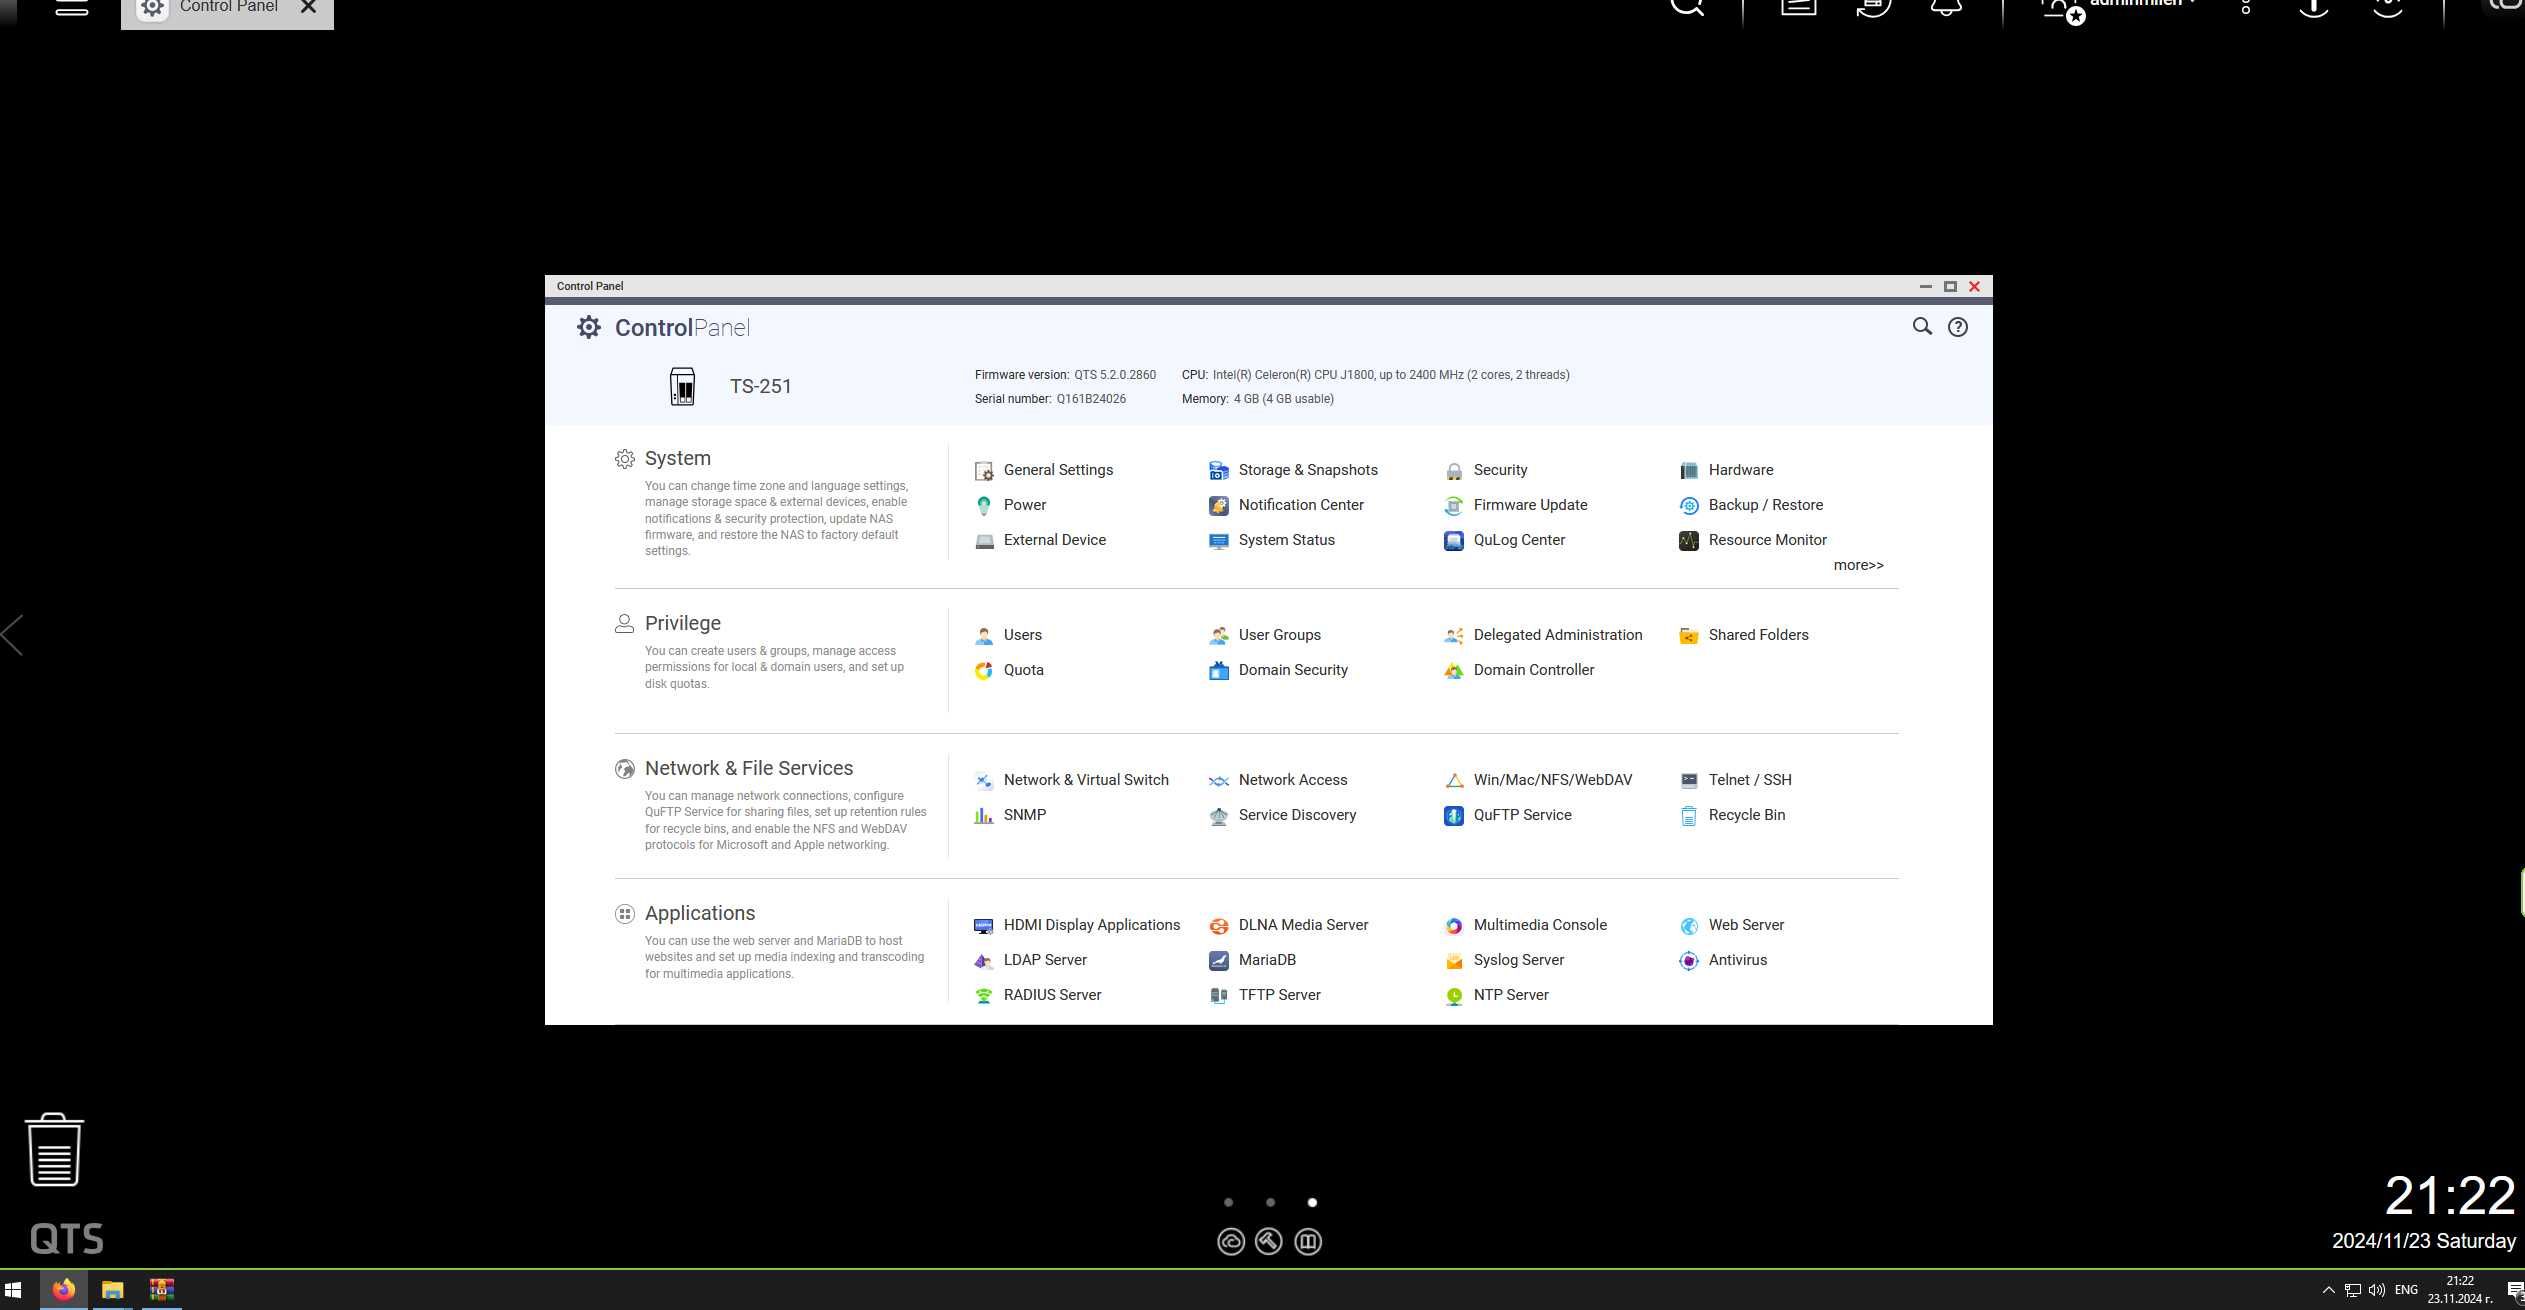Open DLNA Media Server

(1288, 925)
